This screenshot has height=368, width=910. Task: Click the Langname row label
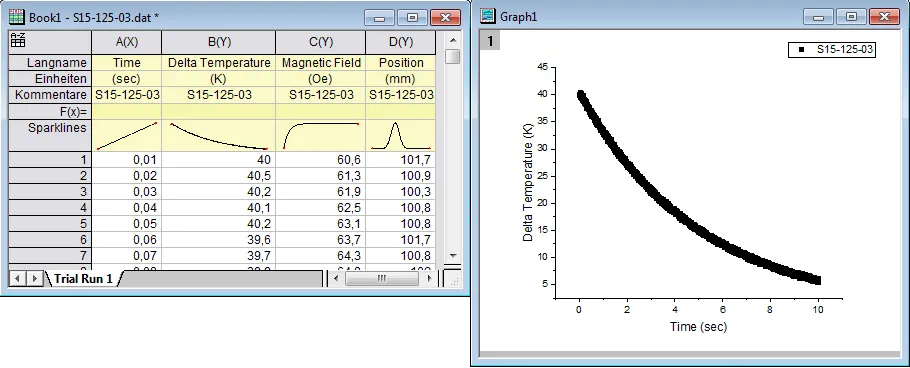tap(50, 63)
